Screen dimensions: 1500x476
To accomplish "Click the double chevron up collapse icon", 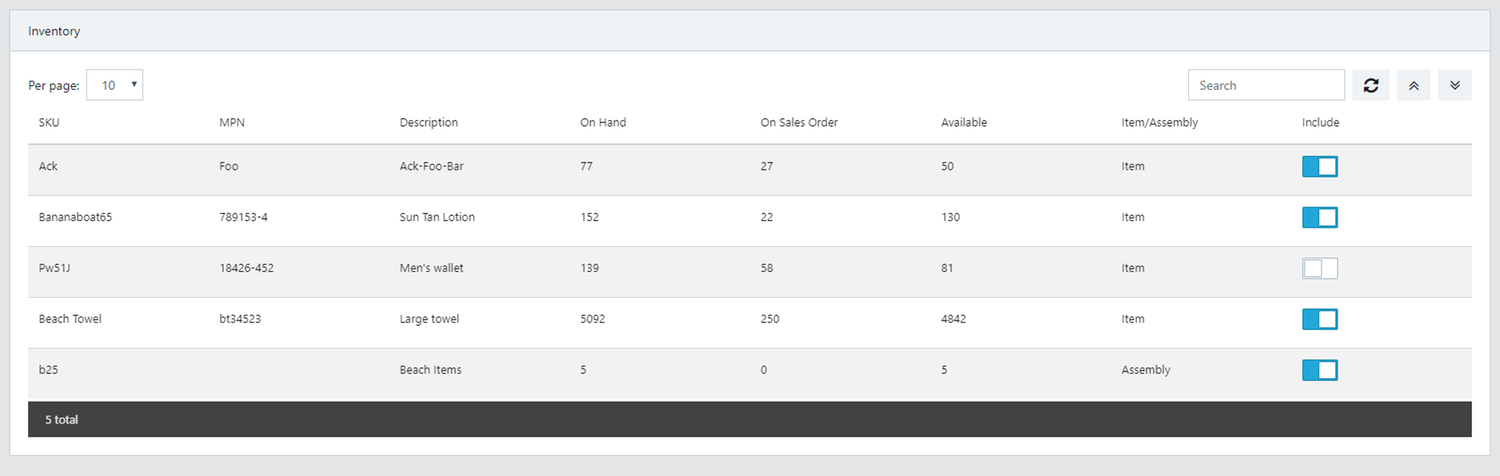I will pyautogui.click(x=1414, y=85).
